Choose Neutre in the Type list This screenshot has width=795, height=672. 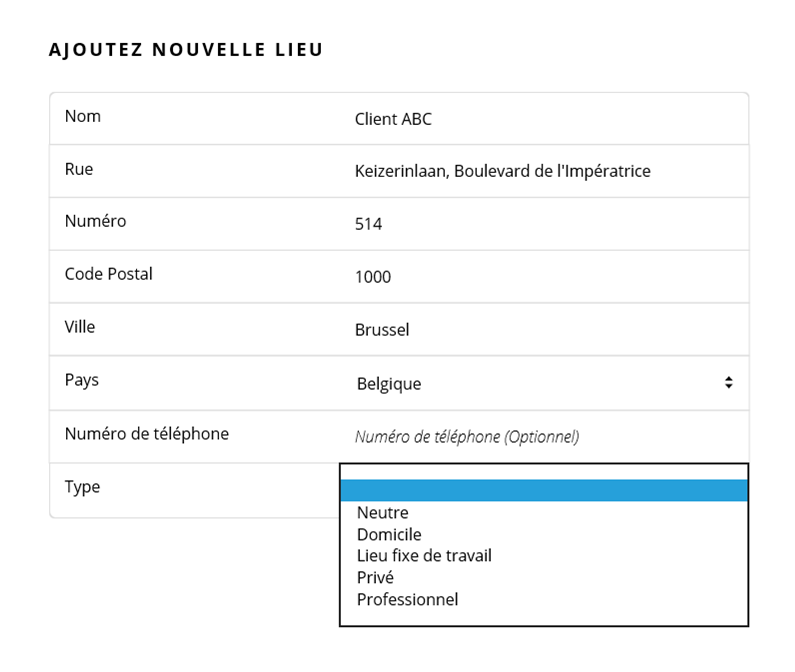pos(383,513)
